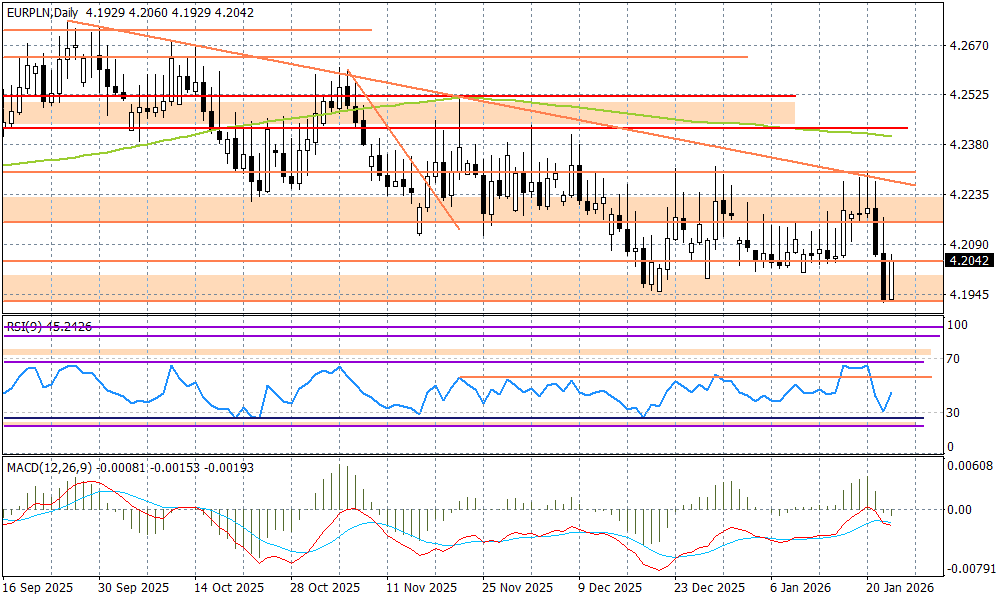Viewport: 1000px width, 600px height.
Task: Click the 4.1945 price axis label
Action: point(969,295)
